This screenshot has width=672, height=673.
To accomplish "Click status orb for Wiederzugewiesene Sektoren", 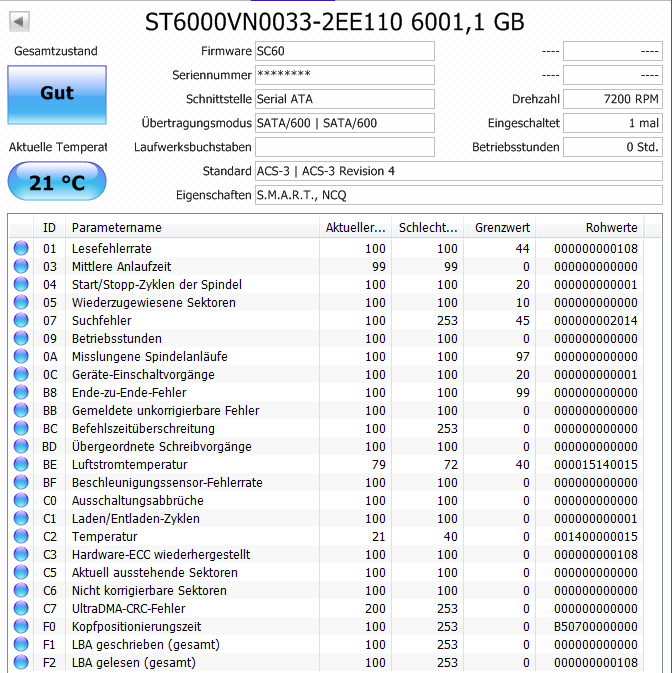I will coord(21,302).
